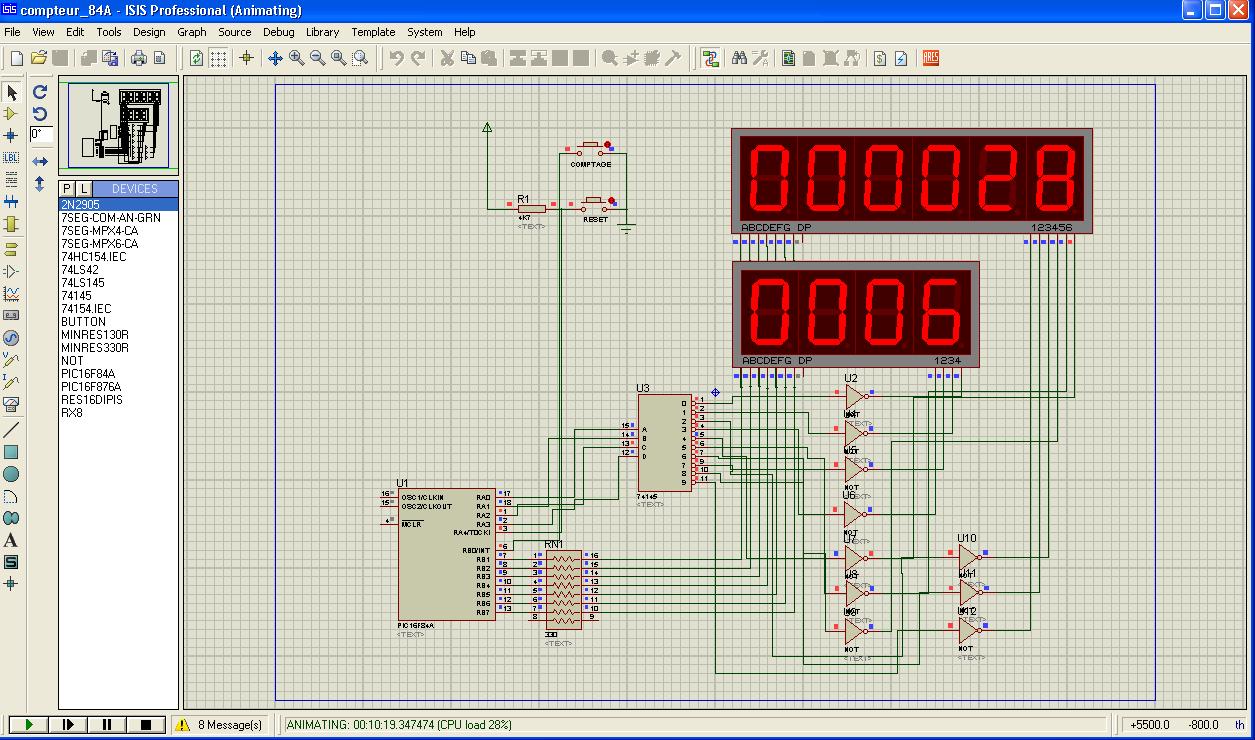Image resolution: width=1255 pixels, height=740 pixels.
Task: Stop the simulation with the stop button
Action: pos(145,725)
